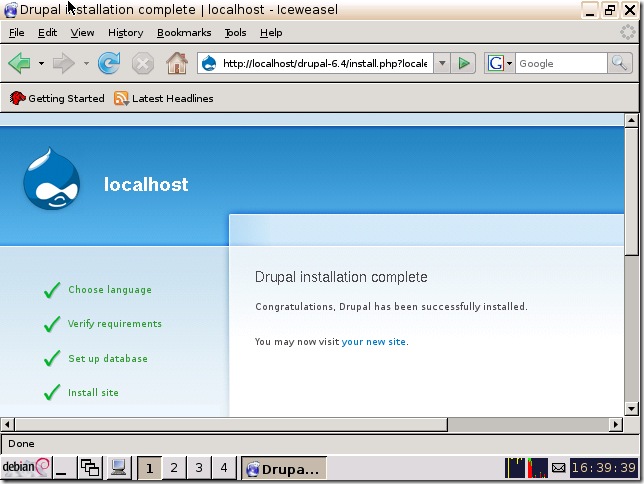Click the Drupal favicon in address bar
Screen dimensions: 644x484
click(x=209, y=63)
